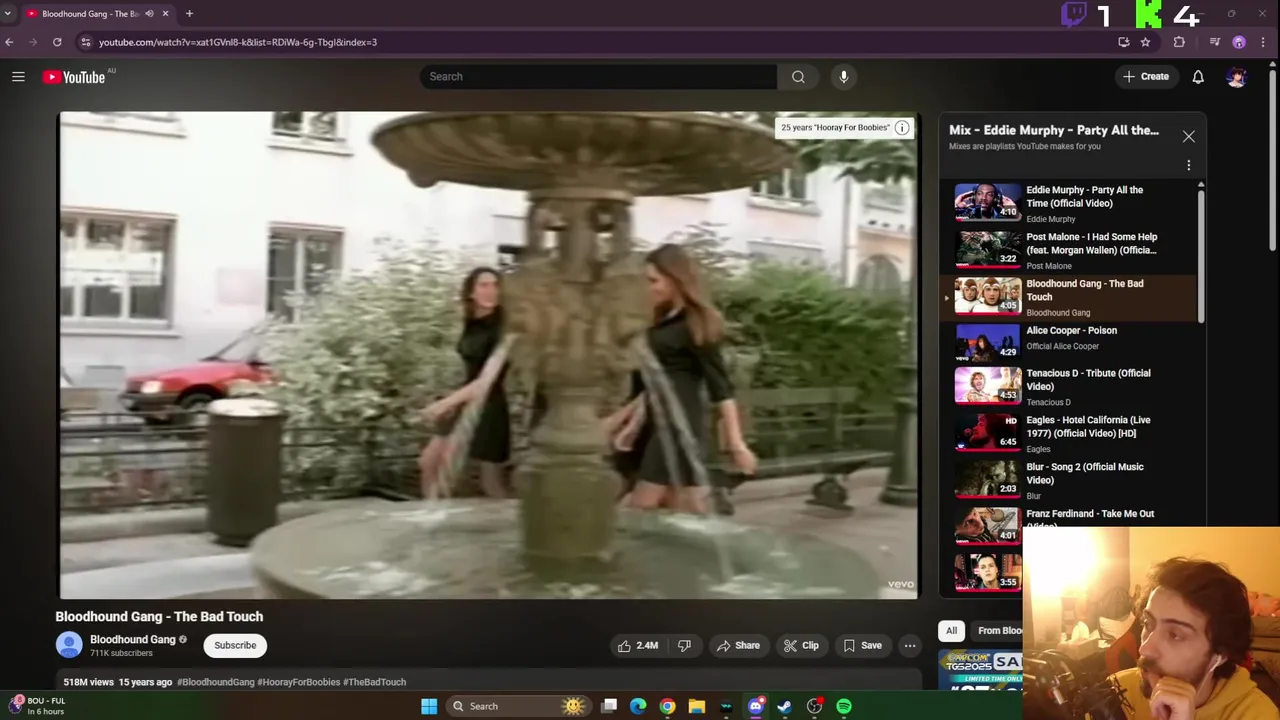Open the browser extensions puzzle icon

(1179, 42)
